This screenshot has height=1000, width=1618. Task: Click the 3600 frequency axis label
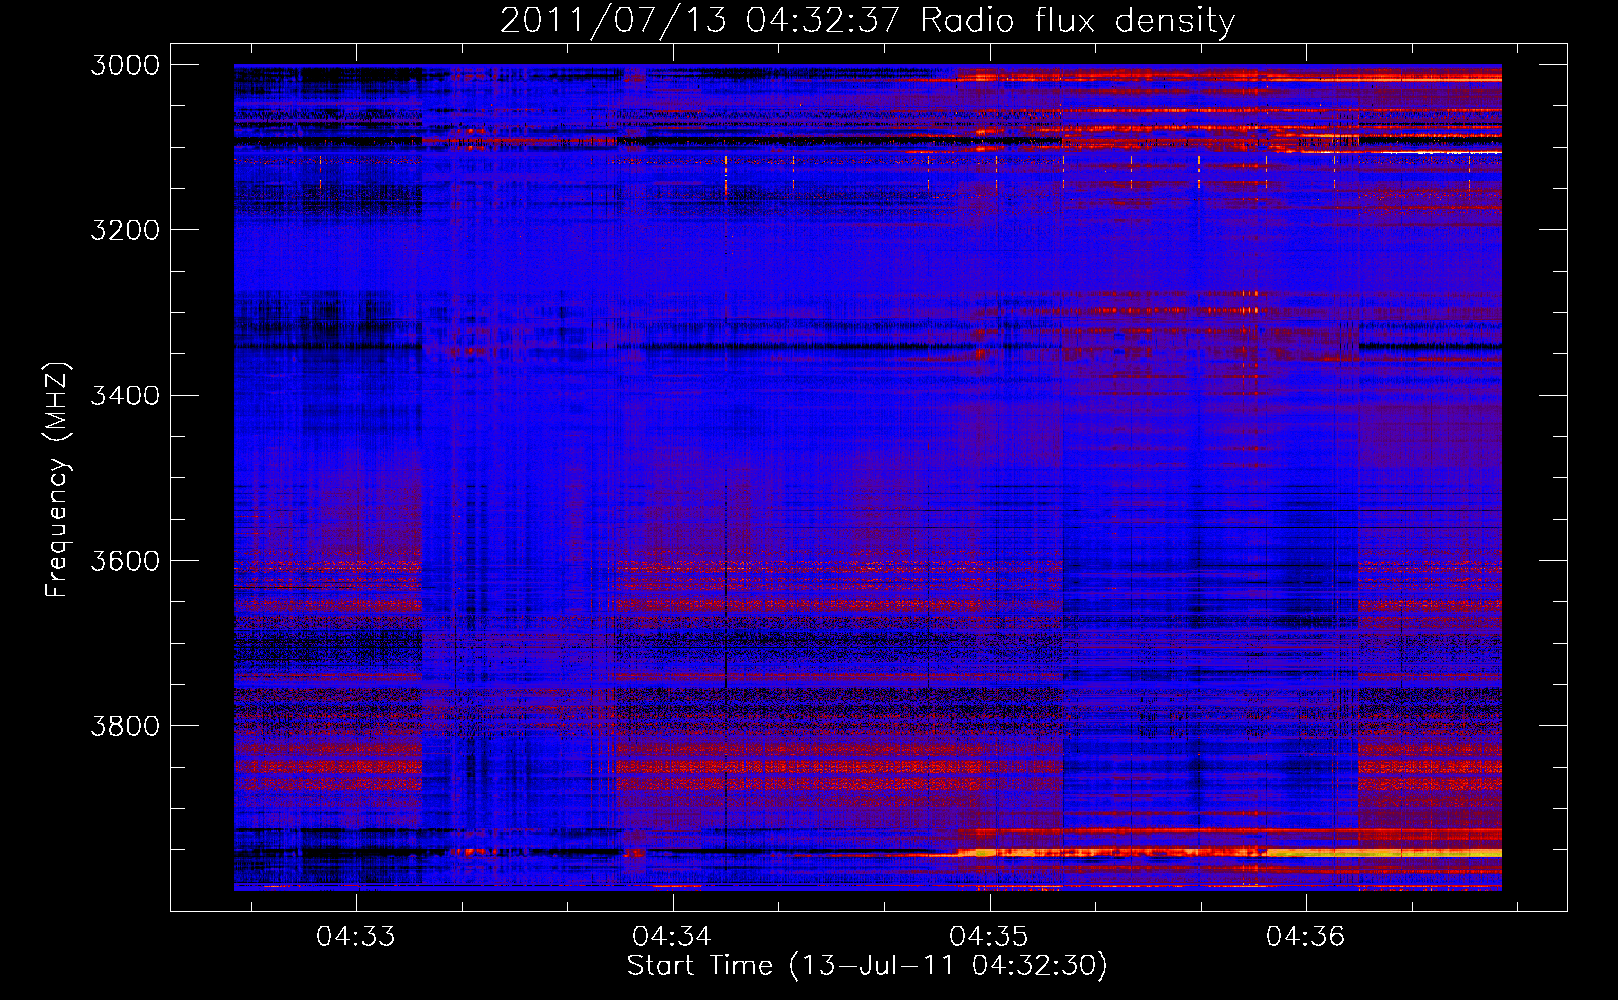pyautogui.click(x=125, y=561)
